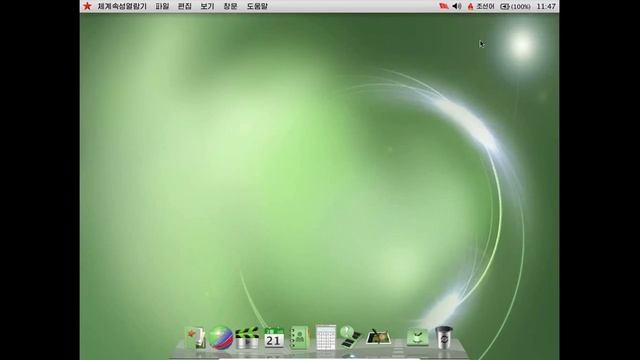Open the green checkmark folder in dock
The height and width of the screenshot is (360, 640).
pos(418,338)
